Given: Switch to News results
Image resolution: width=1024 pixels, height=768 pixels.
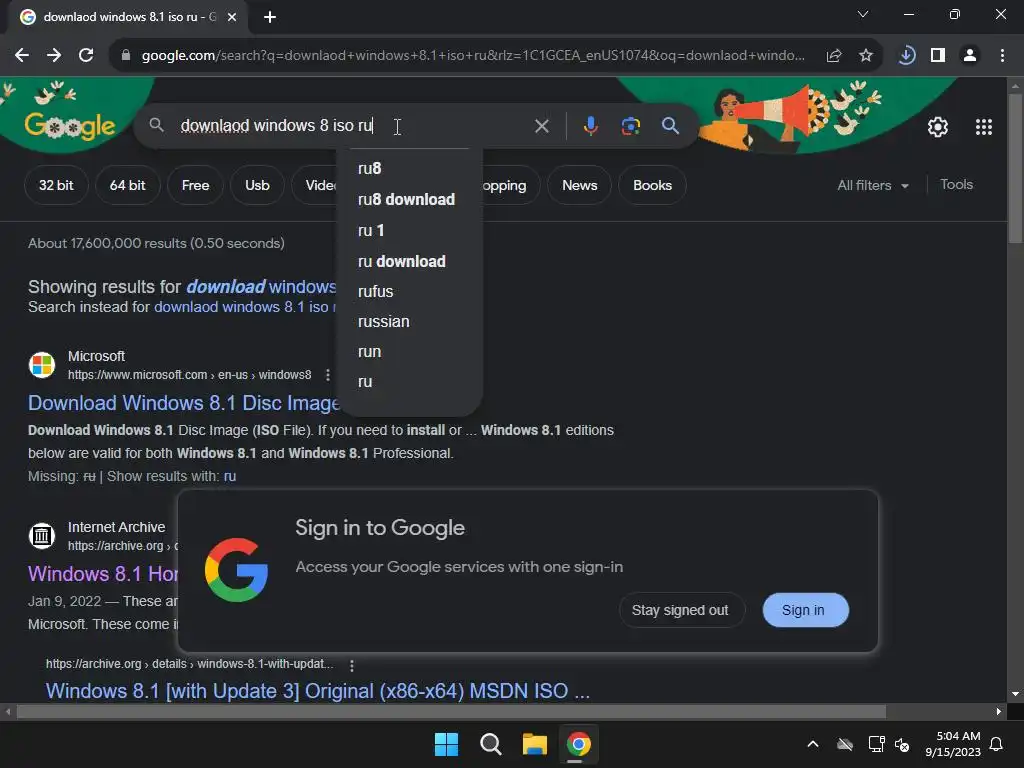Looking at the screenshot, I should [x=579, y=185].
